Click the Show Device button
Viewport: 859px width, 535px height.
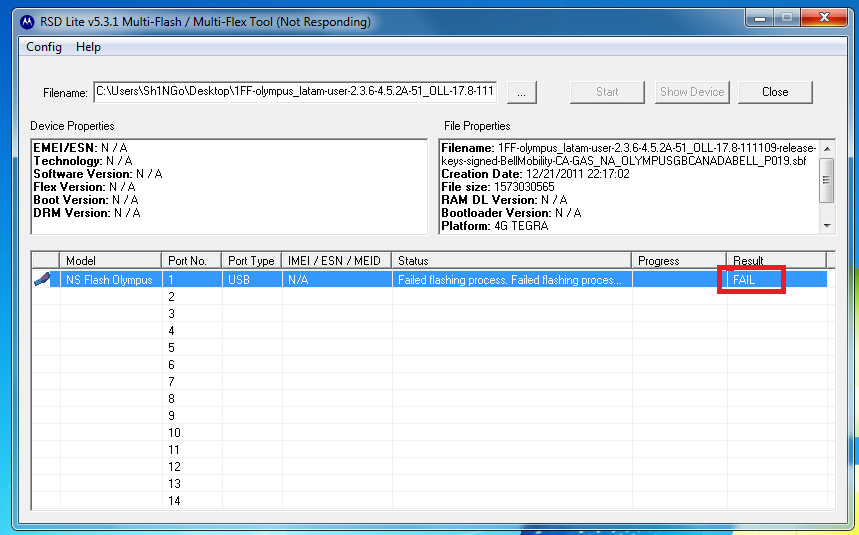pos(692,92)
